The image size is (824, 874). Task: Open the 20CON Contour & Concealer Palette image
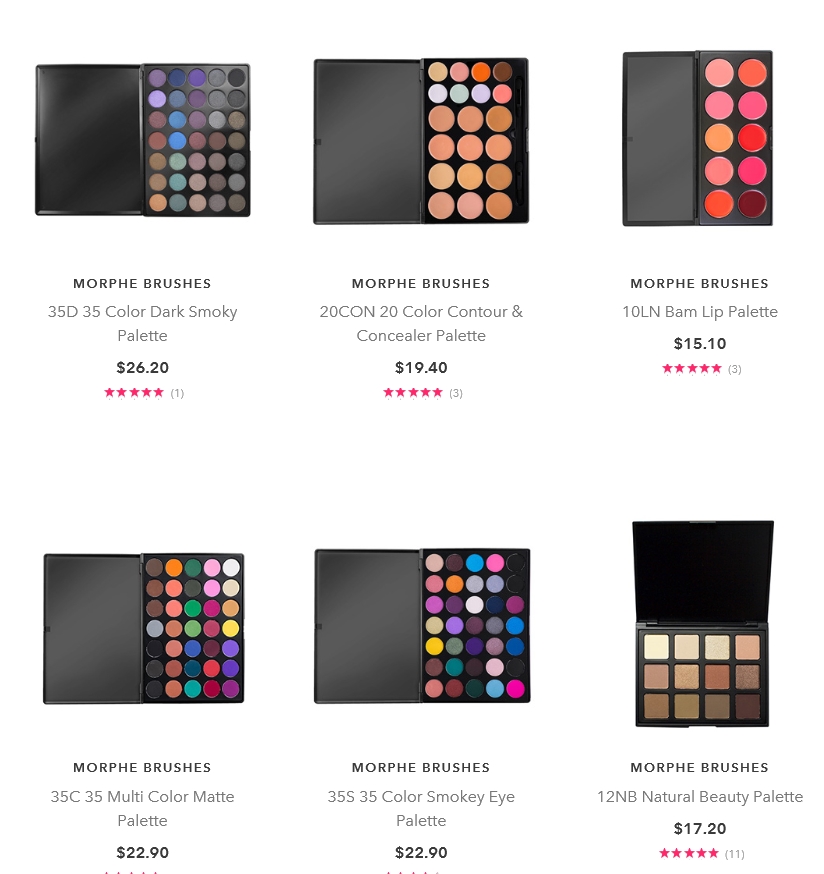point(421,141)
